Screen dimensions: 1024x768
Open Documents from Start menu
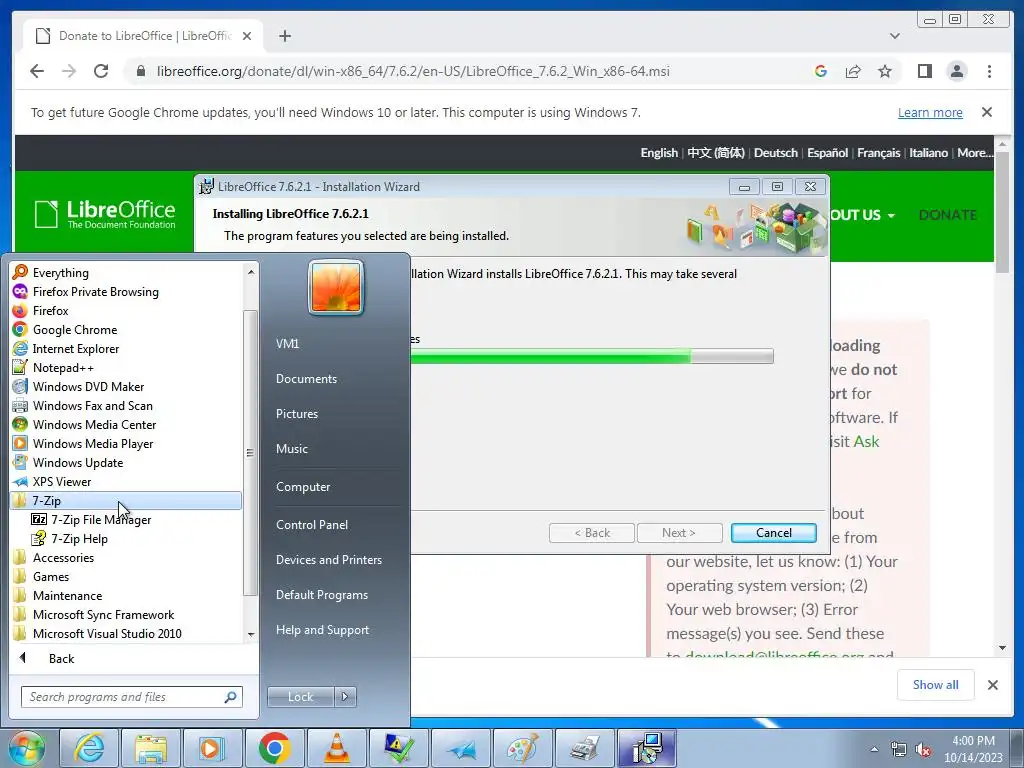(x=306, y=379)
